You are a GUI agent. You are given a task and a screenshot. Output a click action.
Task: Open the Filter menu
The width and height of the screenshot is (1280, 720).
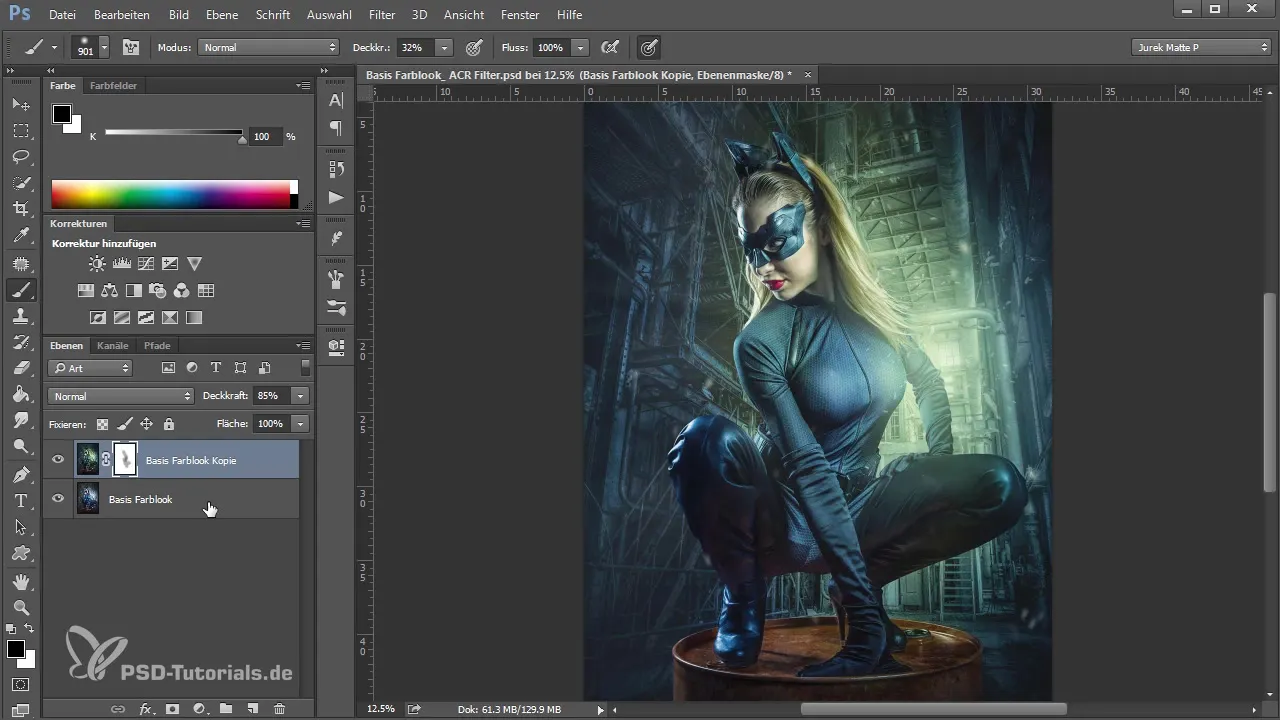382,15
